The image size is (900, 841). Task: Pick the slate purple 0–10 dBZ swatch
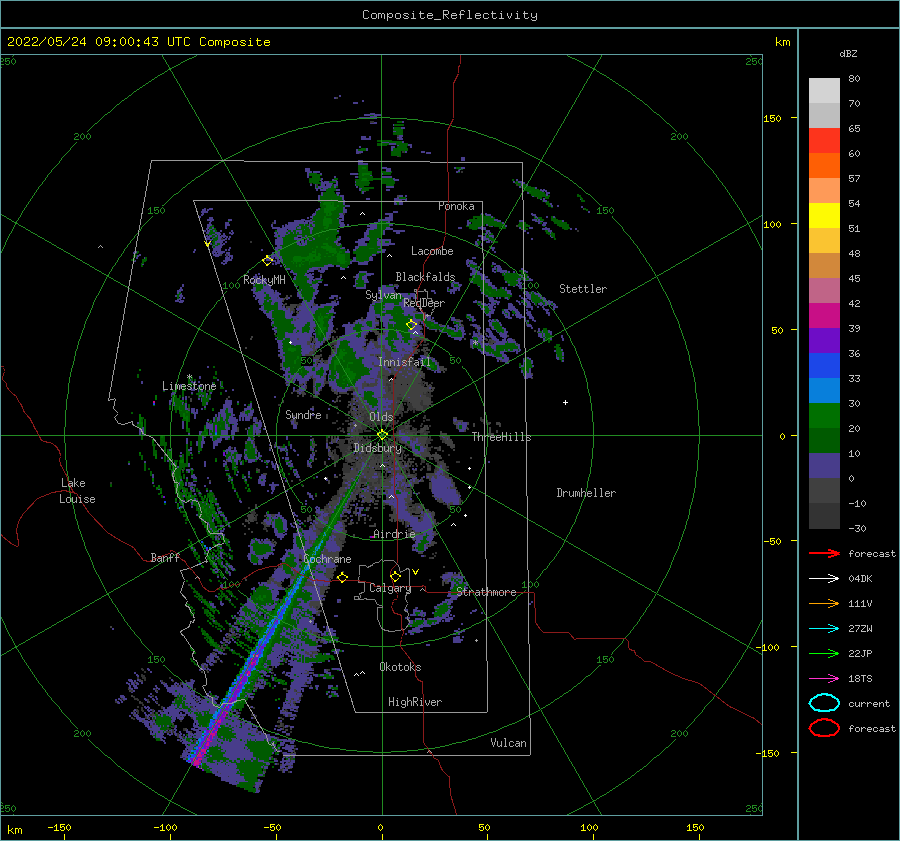pos(824,465)
